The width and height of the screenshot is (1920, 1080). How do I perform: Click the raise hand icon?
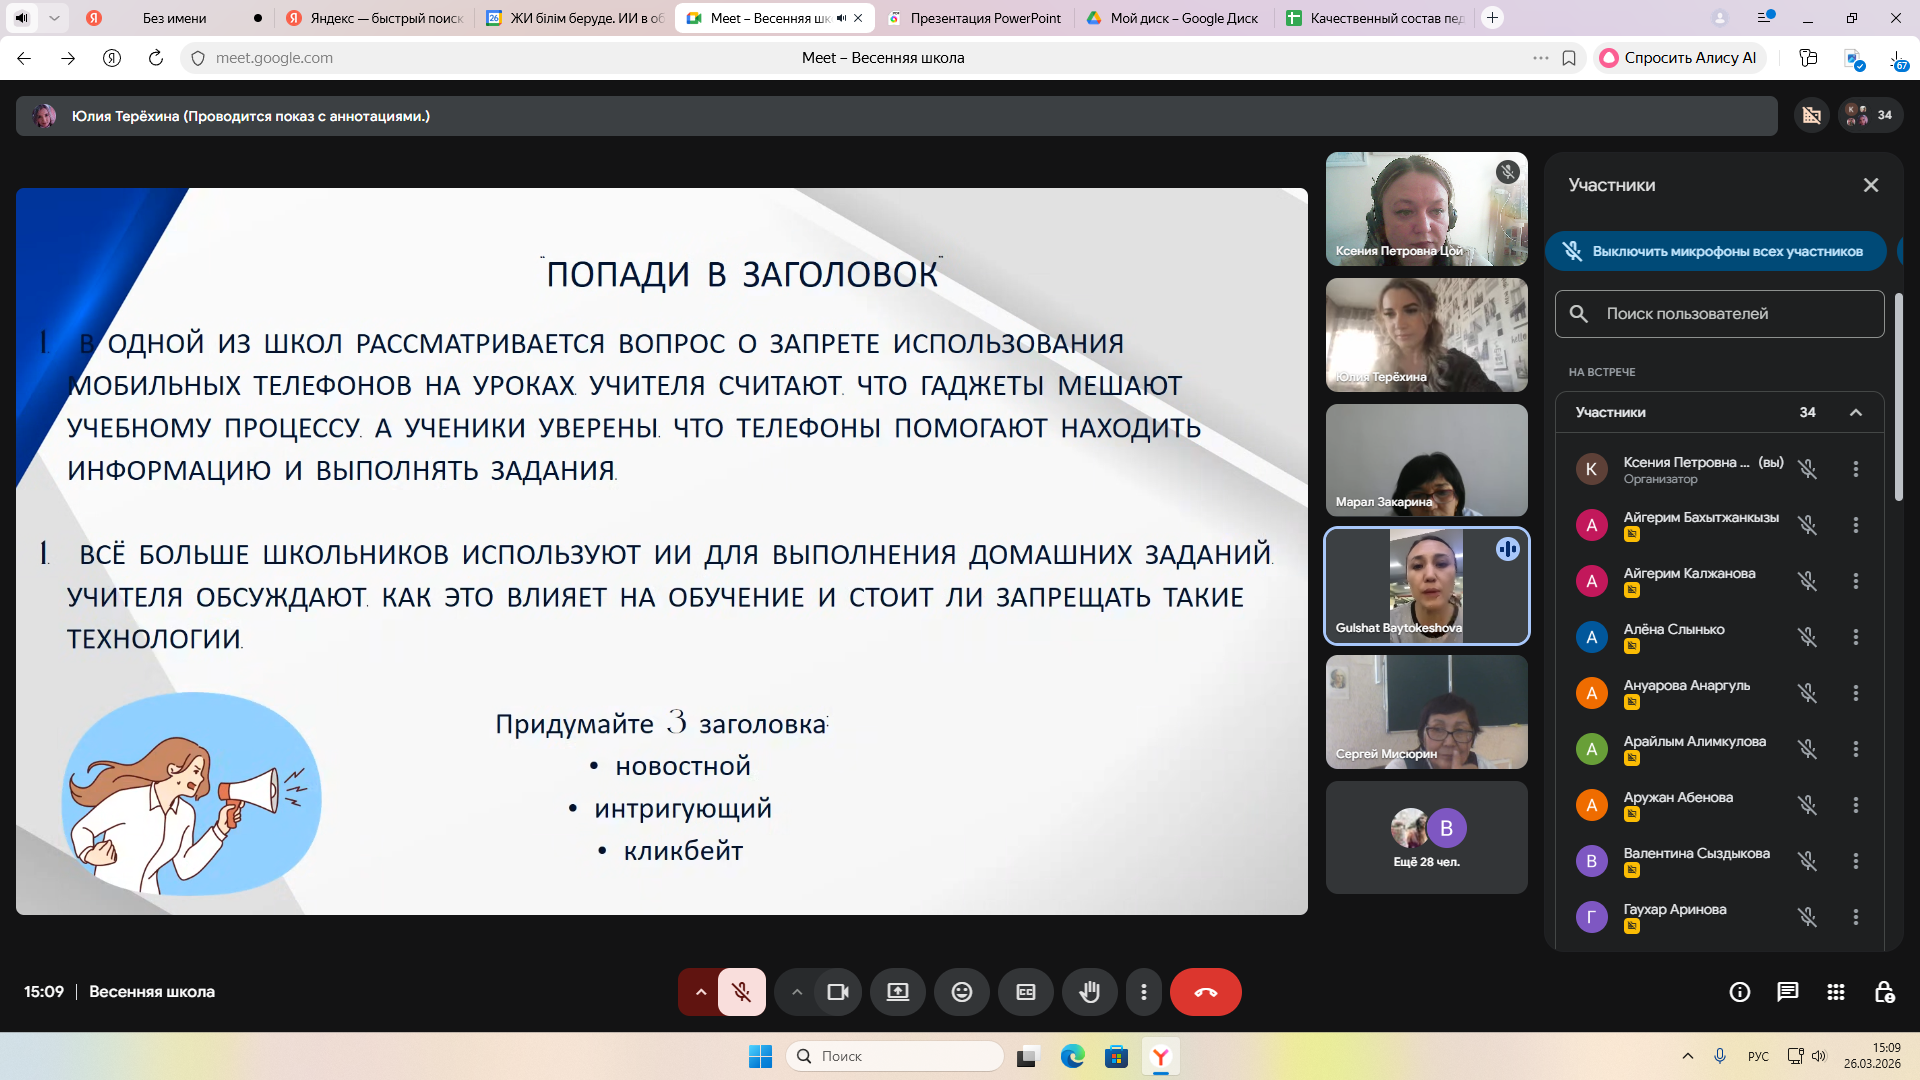(x=1089, y=992)
